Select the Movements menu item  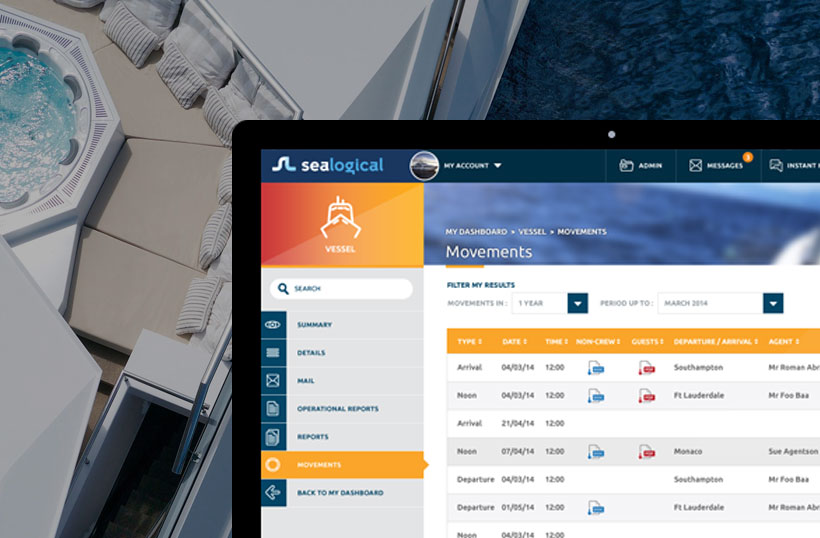(x=343, y=465)
